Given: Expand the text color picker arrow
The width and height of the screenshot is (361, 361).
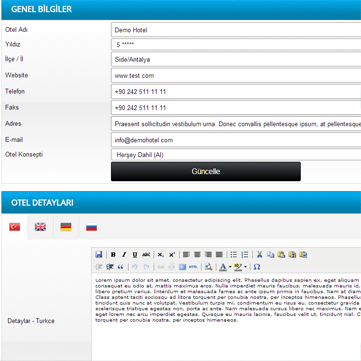Looking at the screenshot, I should [230, 267].
